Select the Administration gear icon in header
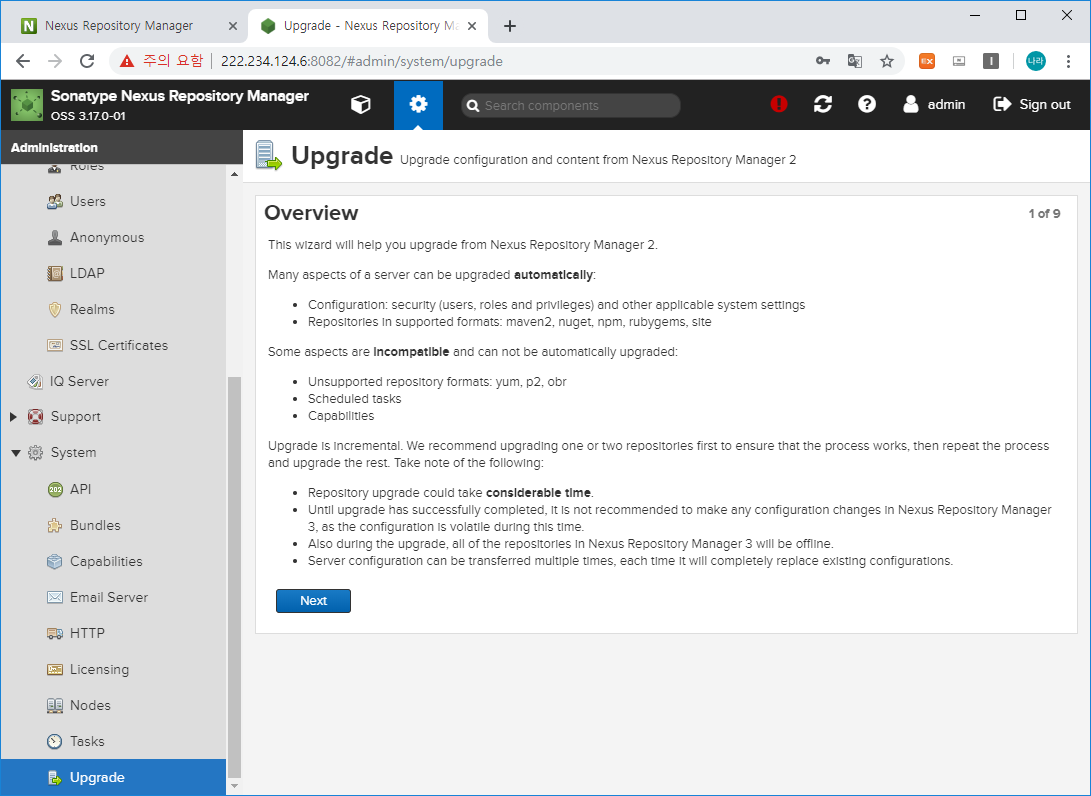 click(418, 104)
